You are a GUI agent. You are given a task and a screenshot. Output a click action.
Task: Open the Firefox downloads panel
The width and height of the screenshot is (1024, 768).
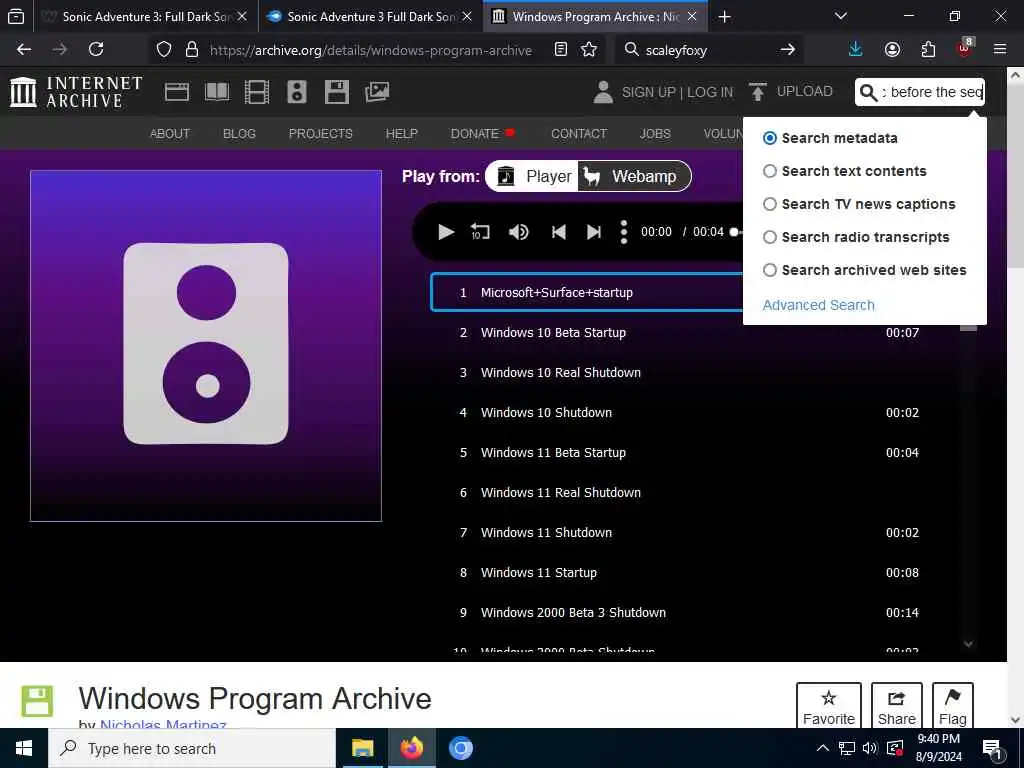pos(856,50)
